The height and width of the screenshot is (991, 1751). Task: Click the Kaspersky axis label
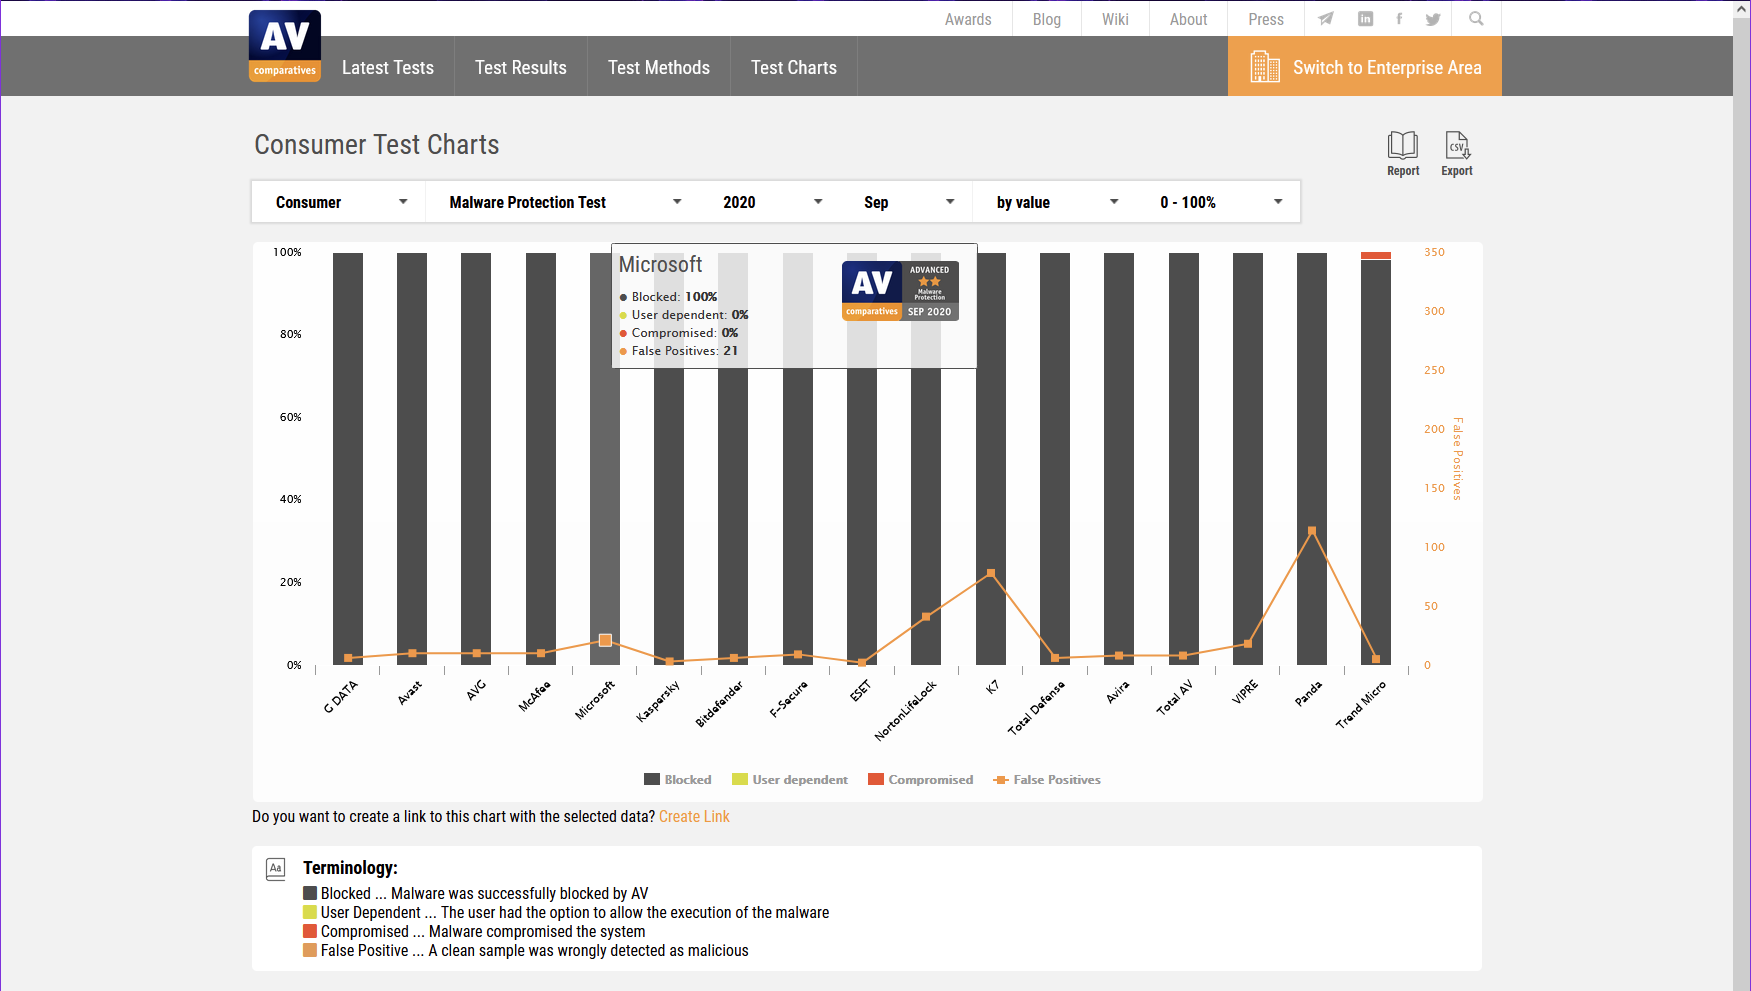pyautogui.click(x=658, y=701)
